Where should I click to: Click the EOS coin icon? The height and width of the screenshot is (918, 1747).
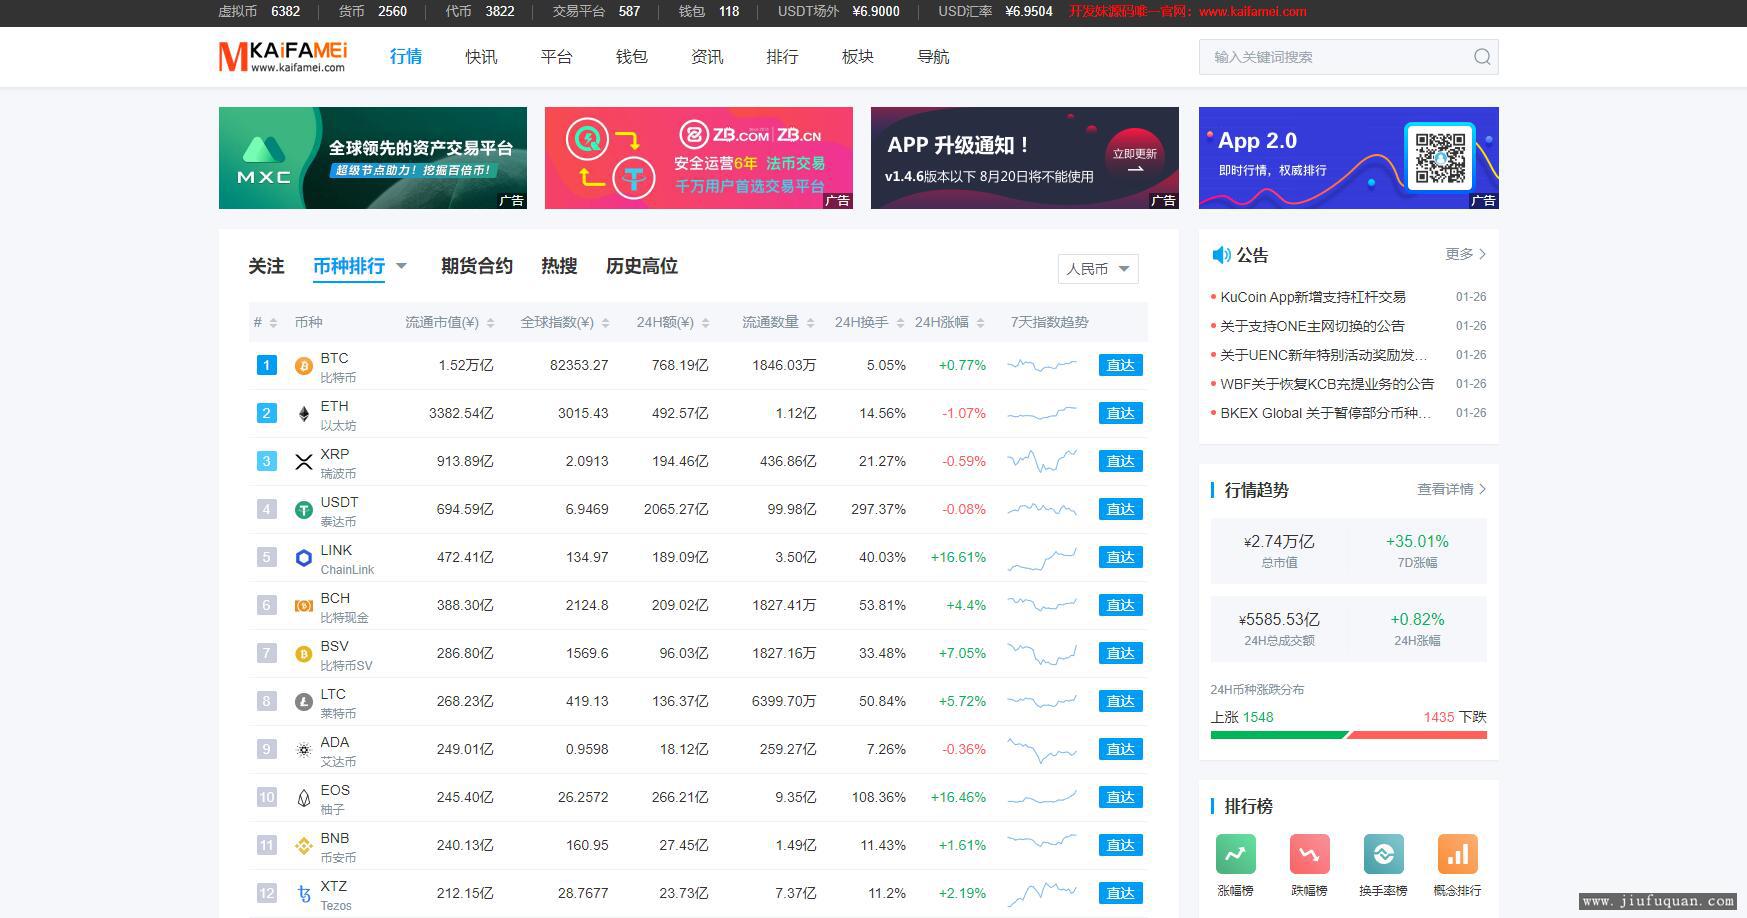click(x=304, y=798)
